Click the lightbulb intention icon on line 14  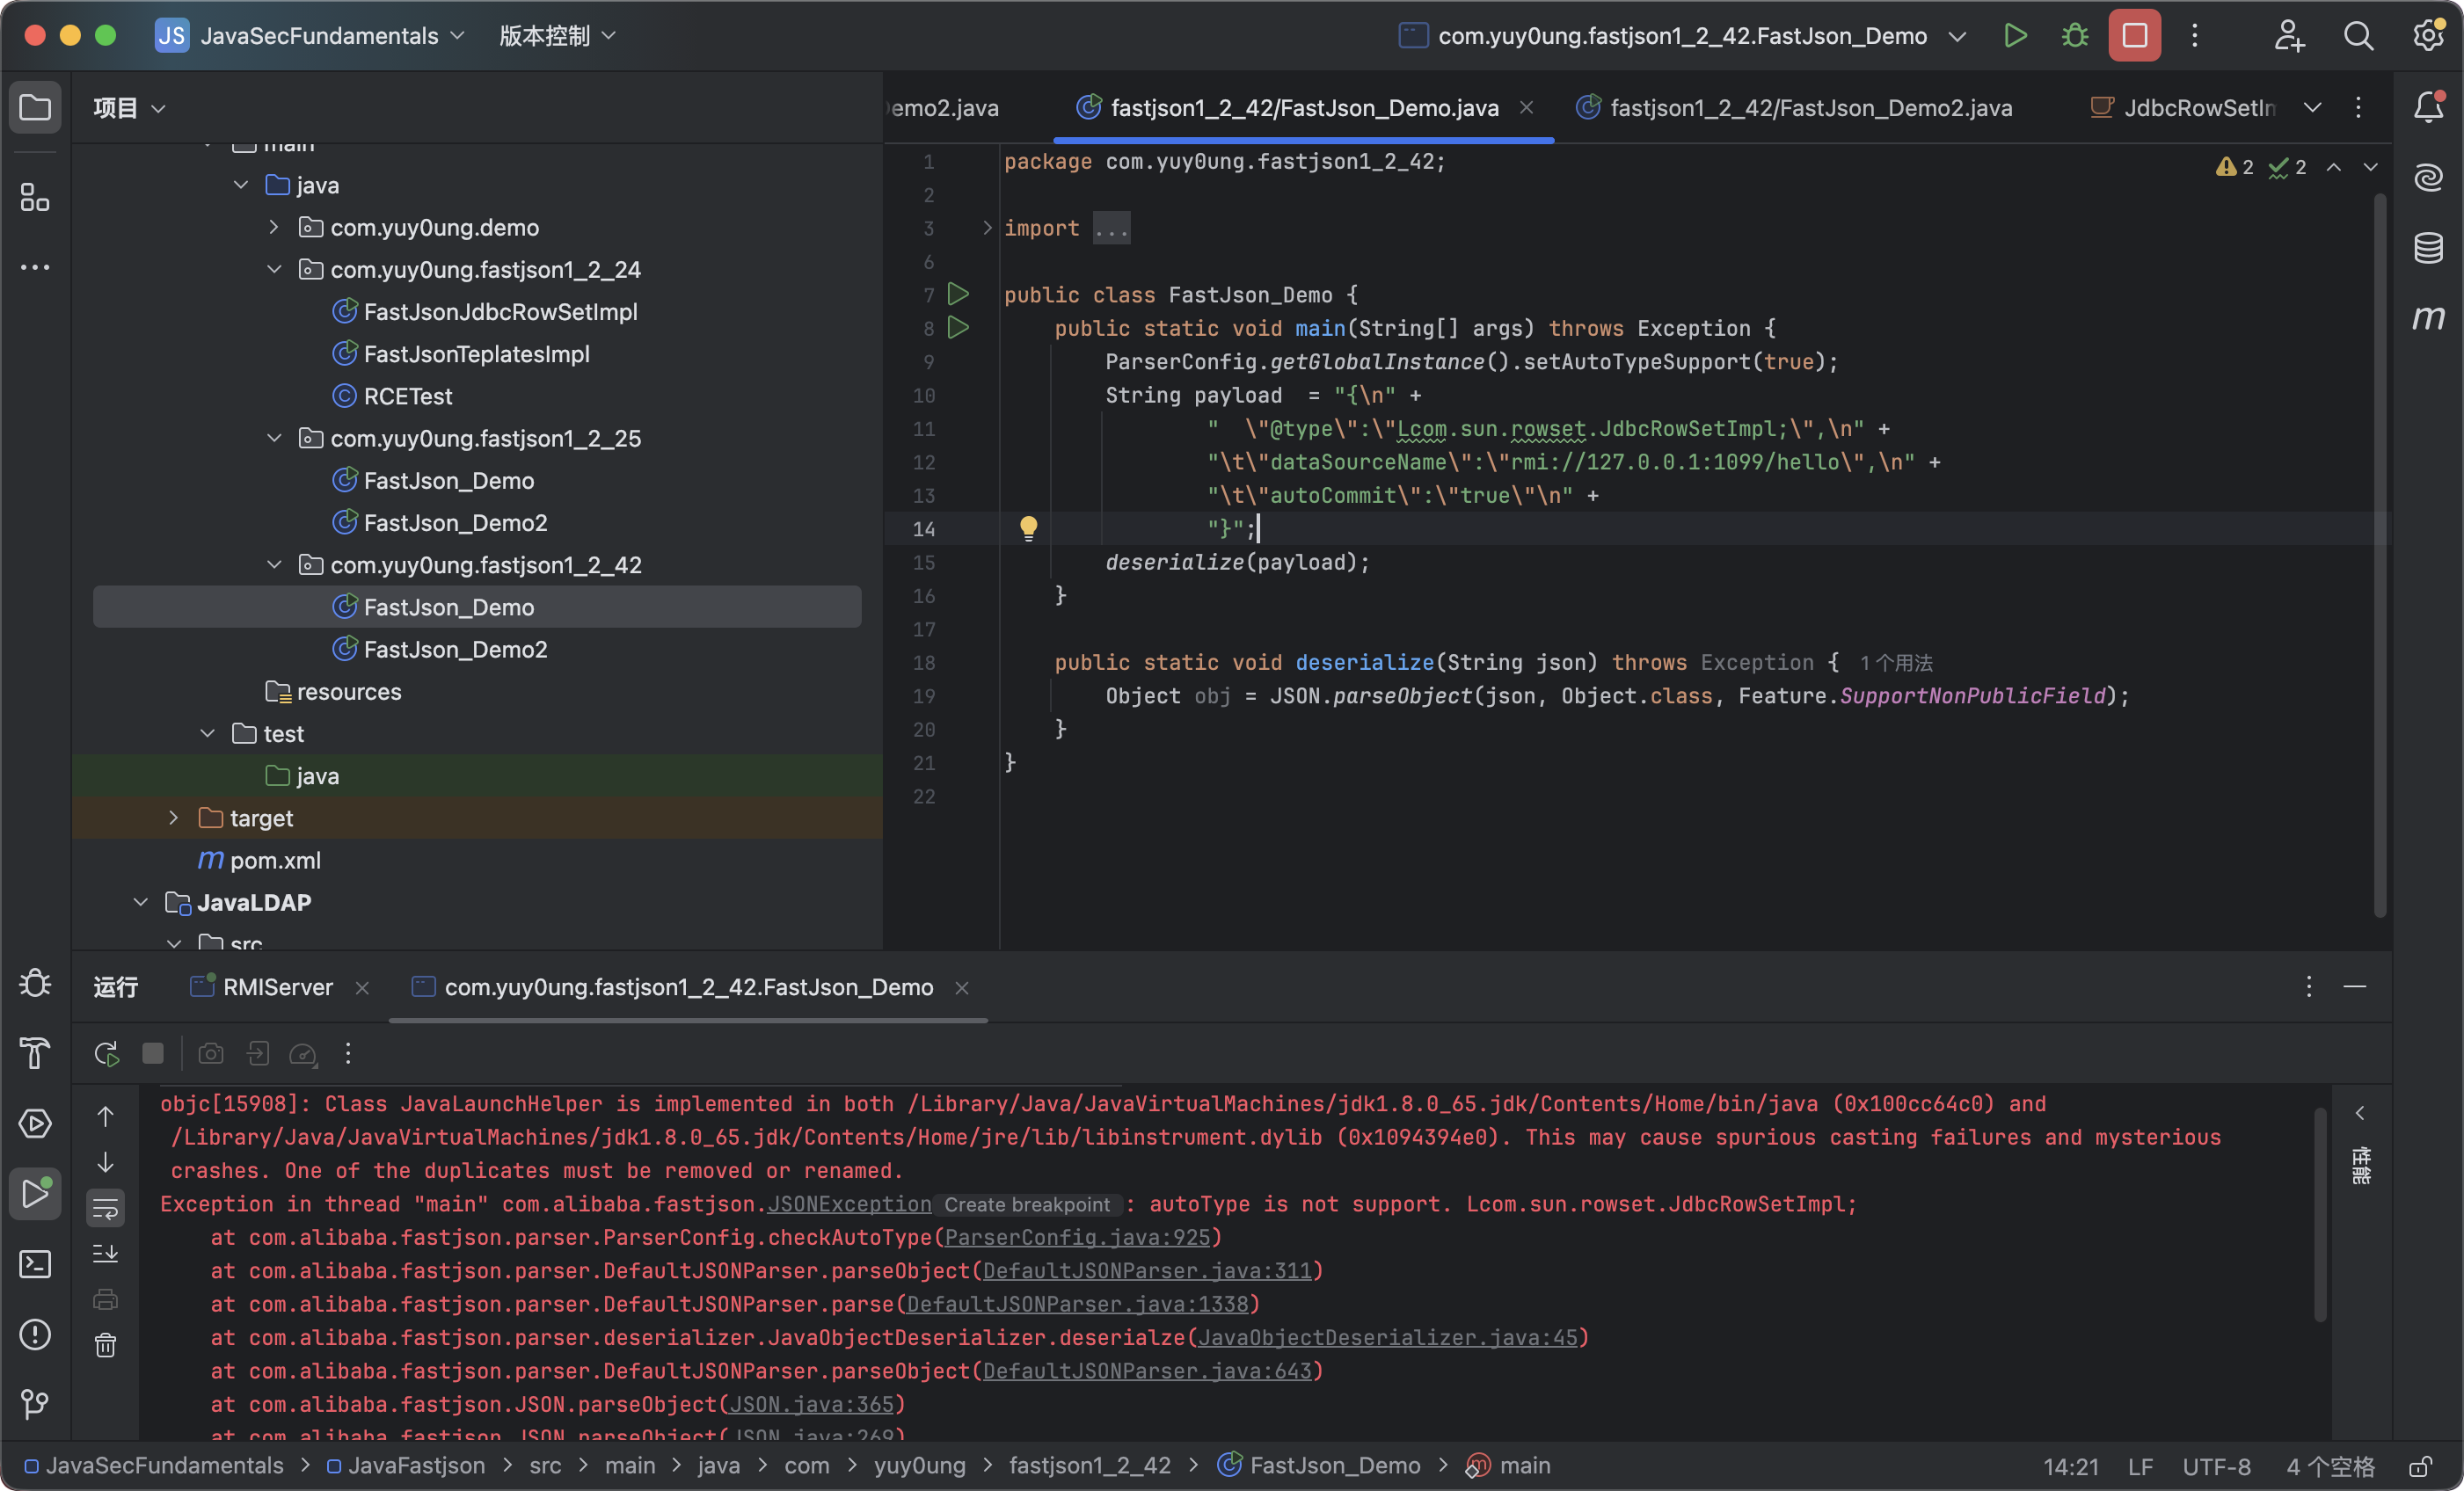tap(1028, 528)
